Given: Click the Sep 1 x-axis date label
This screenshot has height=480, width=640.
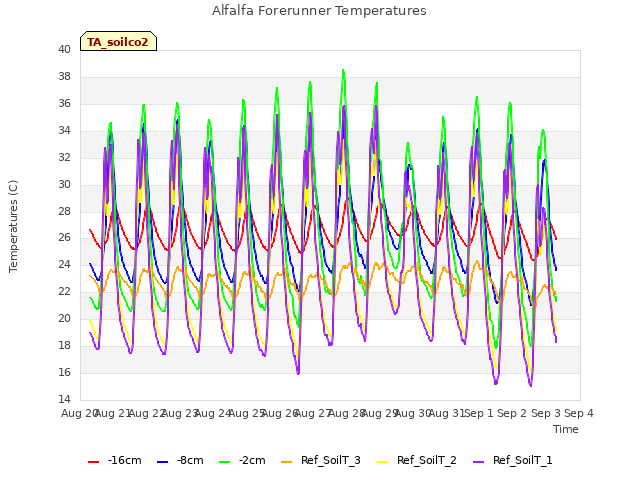Looking at the screenshot, I should pos(479,413).
